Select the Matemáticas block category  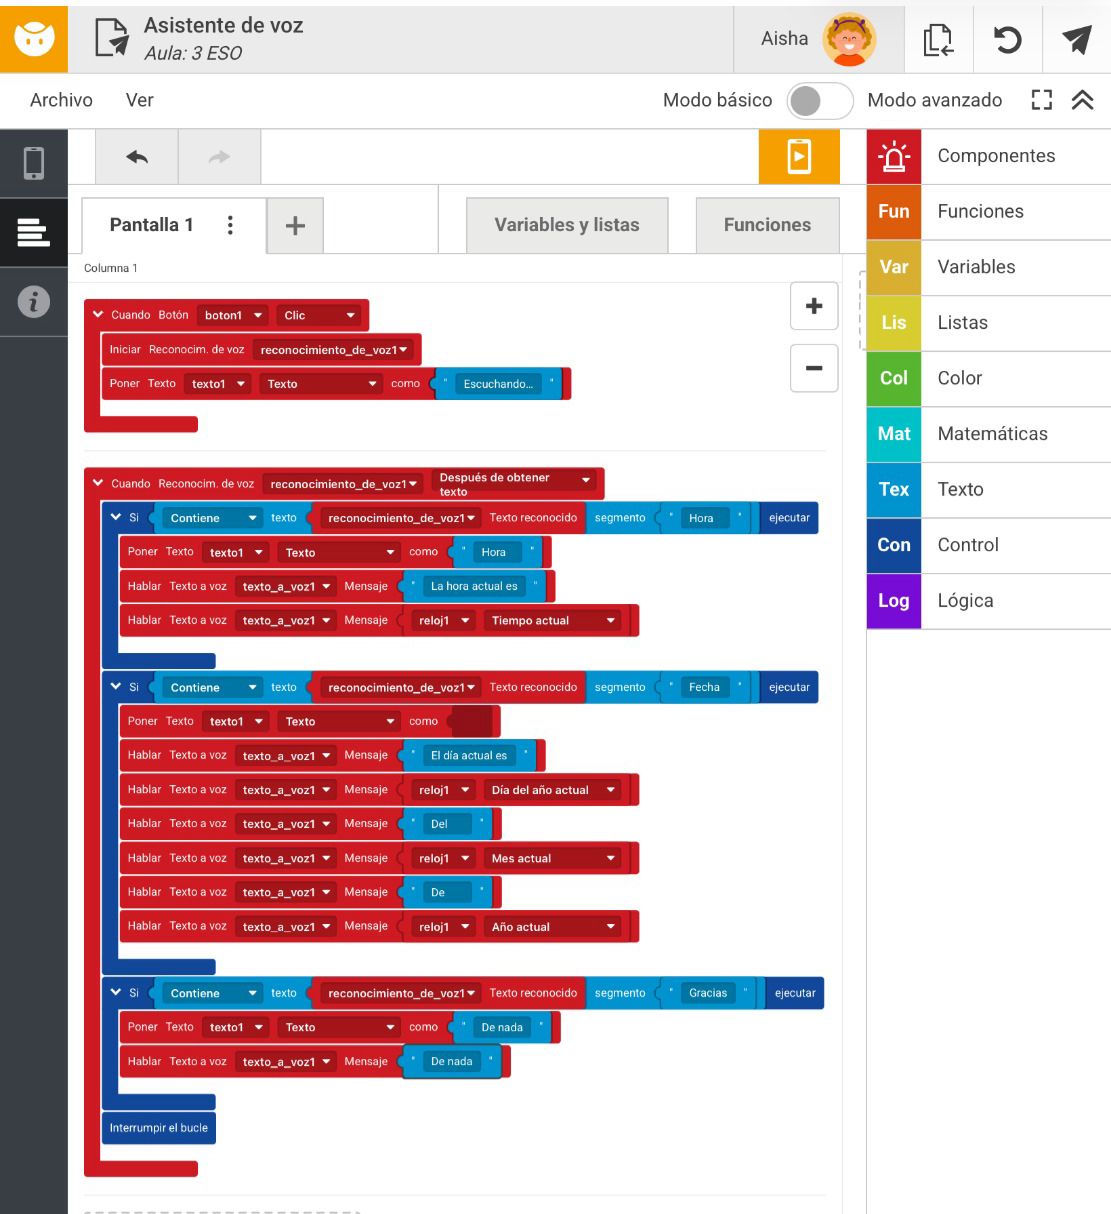pos(992,434)
